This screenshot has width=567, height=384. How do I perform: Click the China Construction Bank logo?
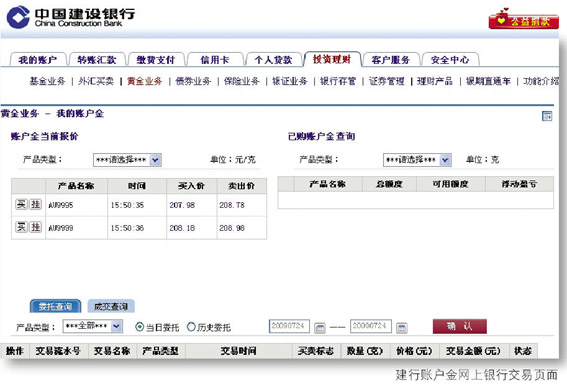71,17
